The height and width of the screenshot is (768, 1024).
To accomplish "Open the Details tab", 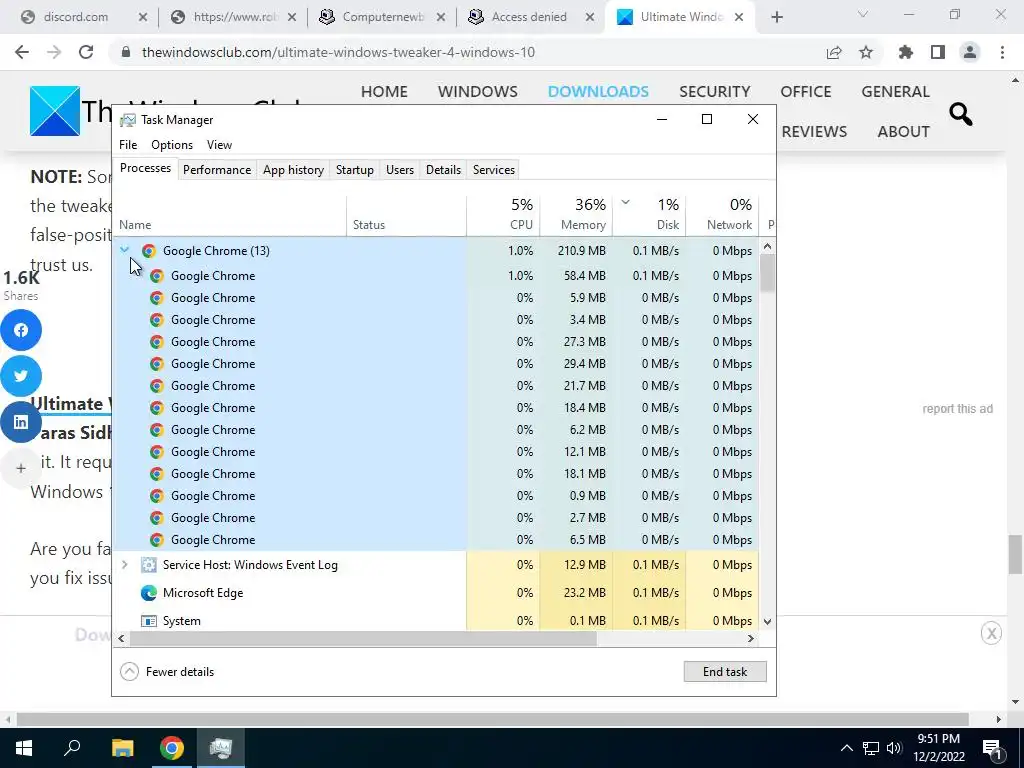I will pos(443,170).
